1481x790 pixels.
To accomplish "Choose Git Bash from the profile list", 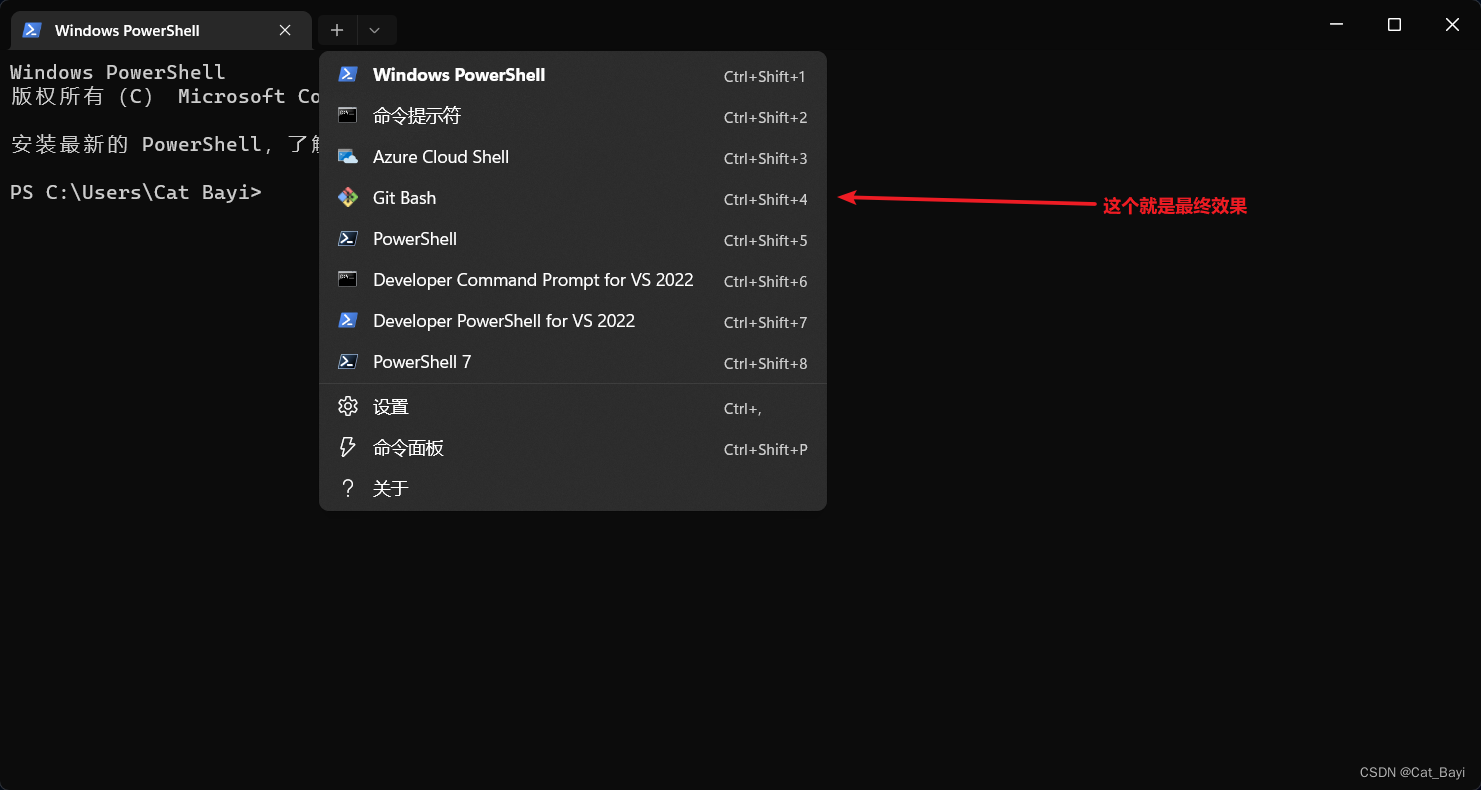I will tap(573, 198).
